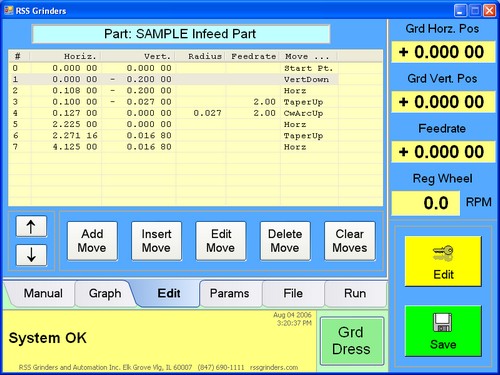Click the Grd Vert. Pos value field
This screenshot has height=375, width=500.
[x=443, y=102]
